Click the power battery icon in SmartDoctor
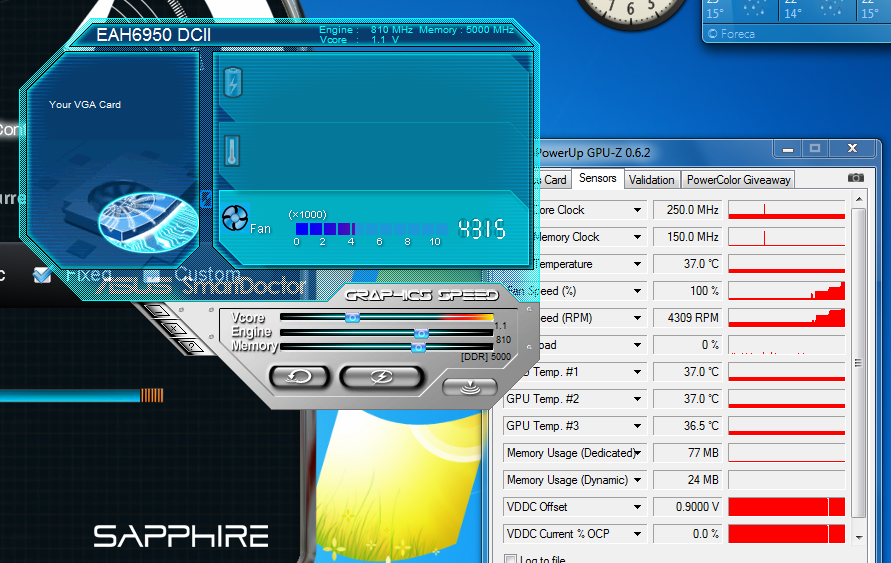Image resolution: width=891 pixels, height=563 pixels. pos(233,83)
